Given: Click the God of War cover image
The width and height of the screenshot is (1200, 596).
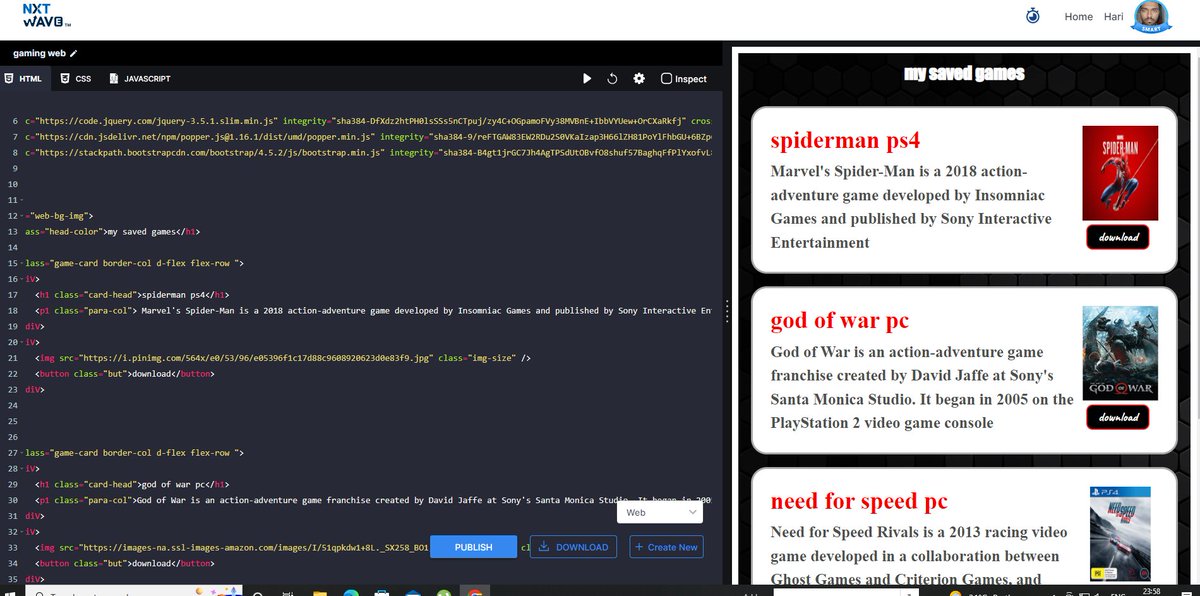Looking at the screenshot, I should pos(1120,353).
